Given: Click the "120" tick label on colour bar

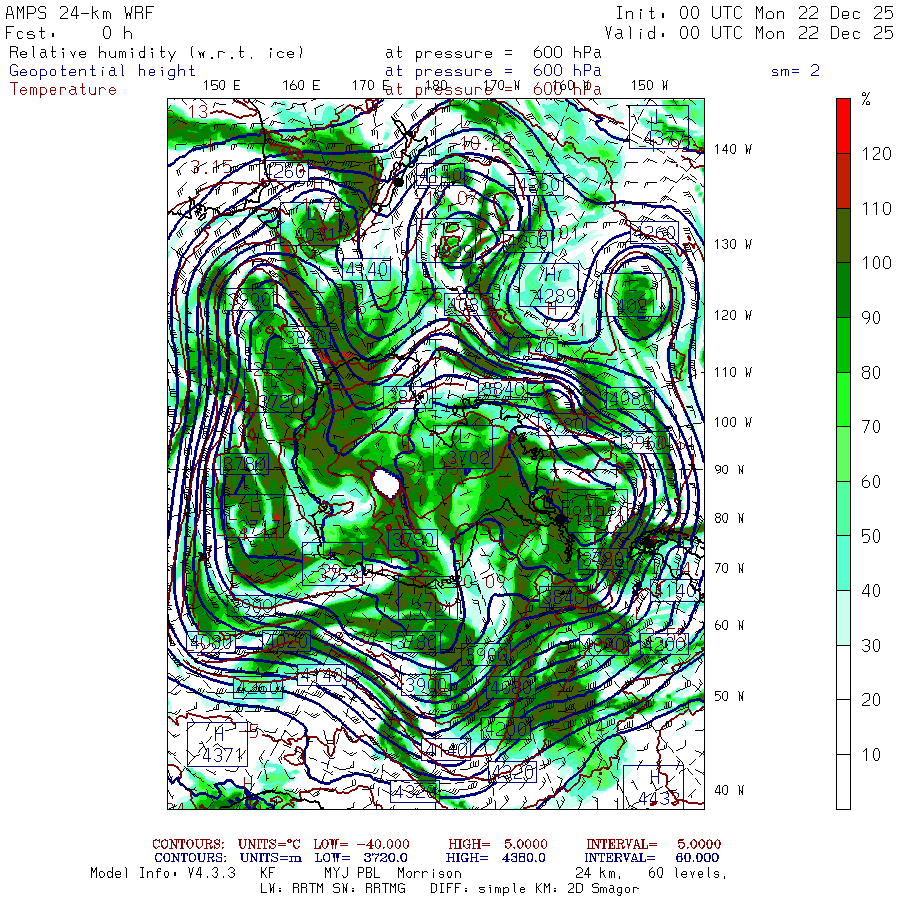Looking at the screenshot, I should click(x=876, y=154).
